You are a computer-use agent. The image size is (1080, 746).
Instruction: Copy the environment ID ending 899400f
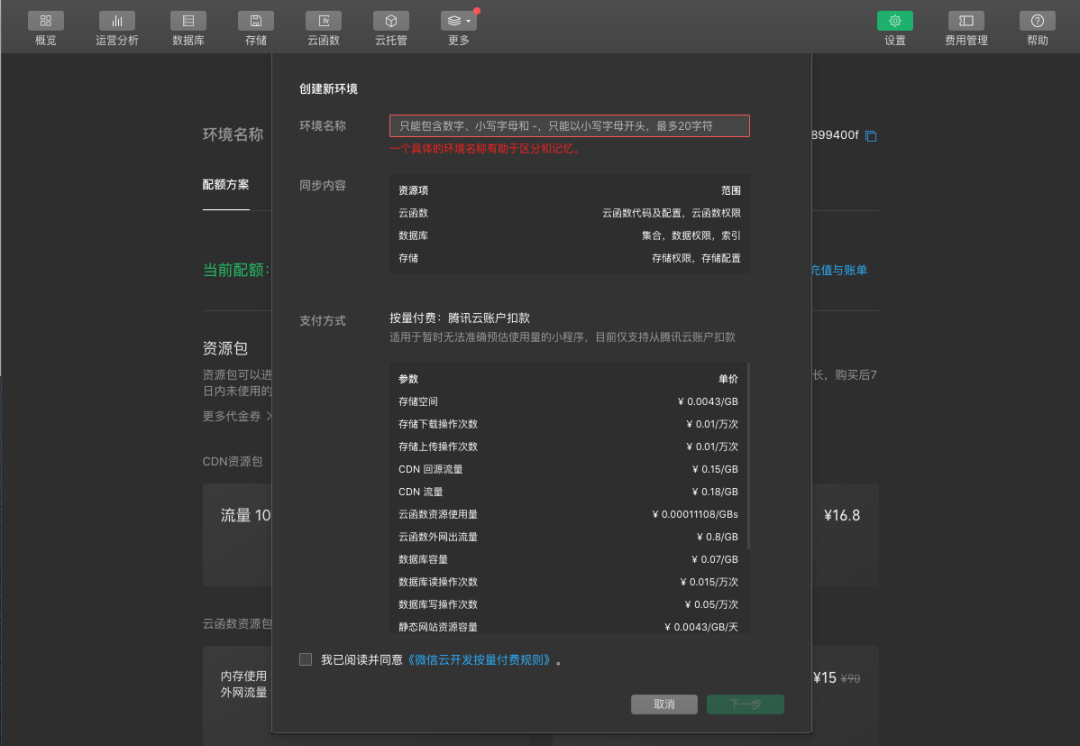(871, 136)
